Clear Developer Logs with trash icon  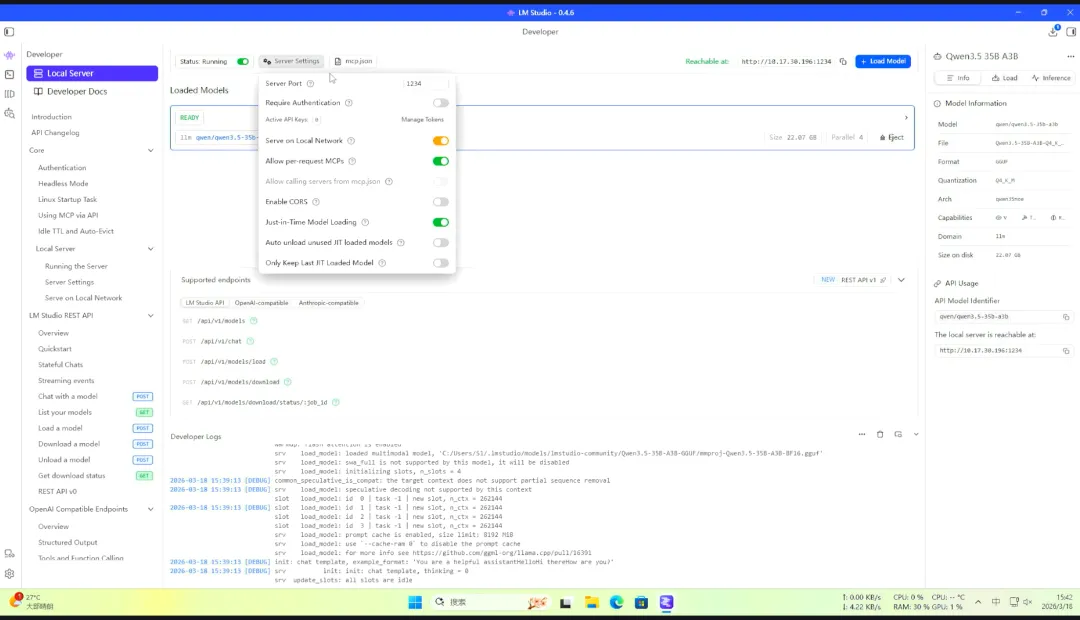pos(880,435)
